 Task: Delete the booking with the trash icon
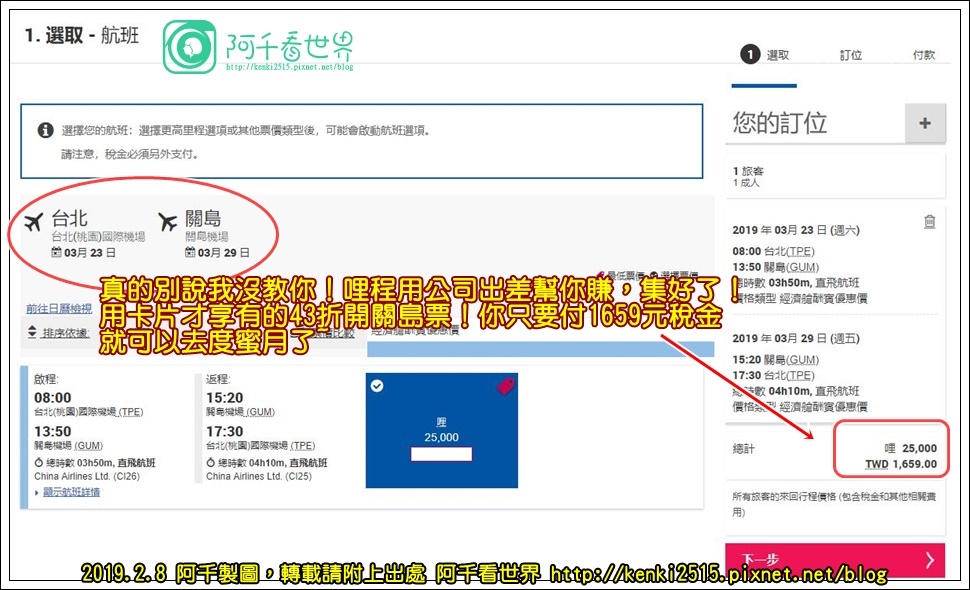pyautogui.click(x=929, y=221)
